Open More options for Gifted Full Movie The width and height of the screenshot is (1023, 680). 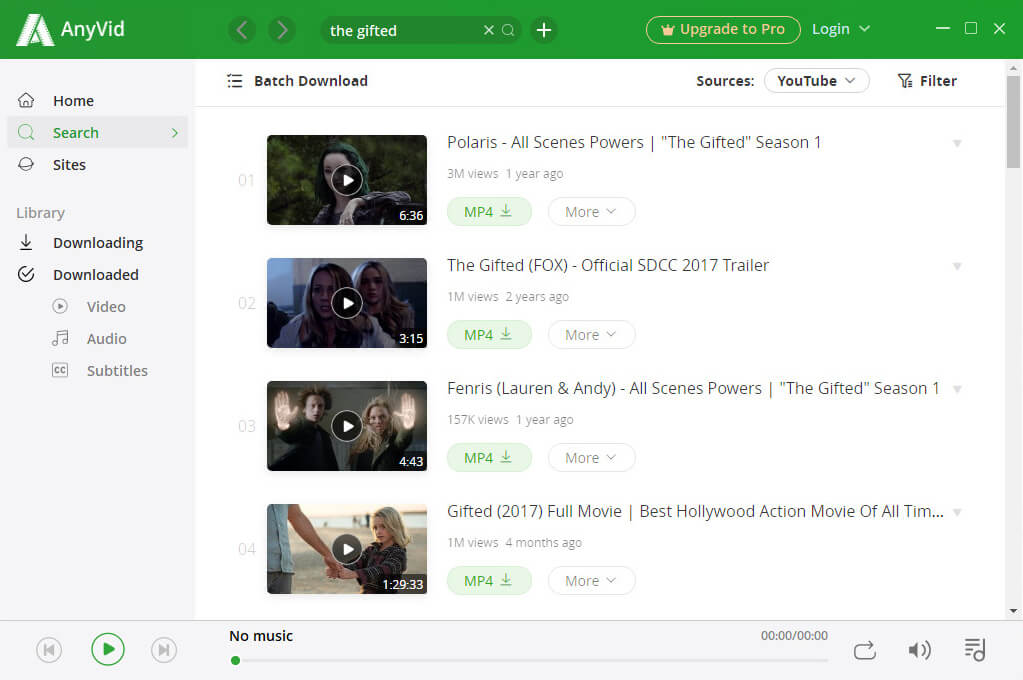coord(591,581)
